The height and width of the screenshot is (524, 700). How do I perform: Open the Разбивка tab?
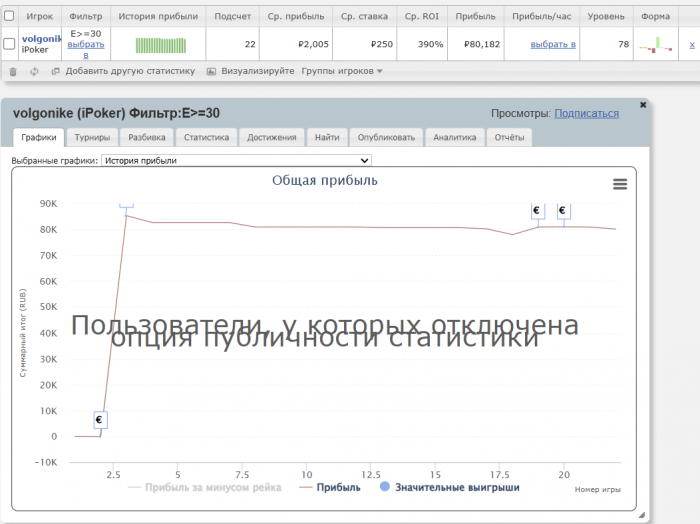point(147,137)
